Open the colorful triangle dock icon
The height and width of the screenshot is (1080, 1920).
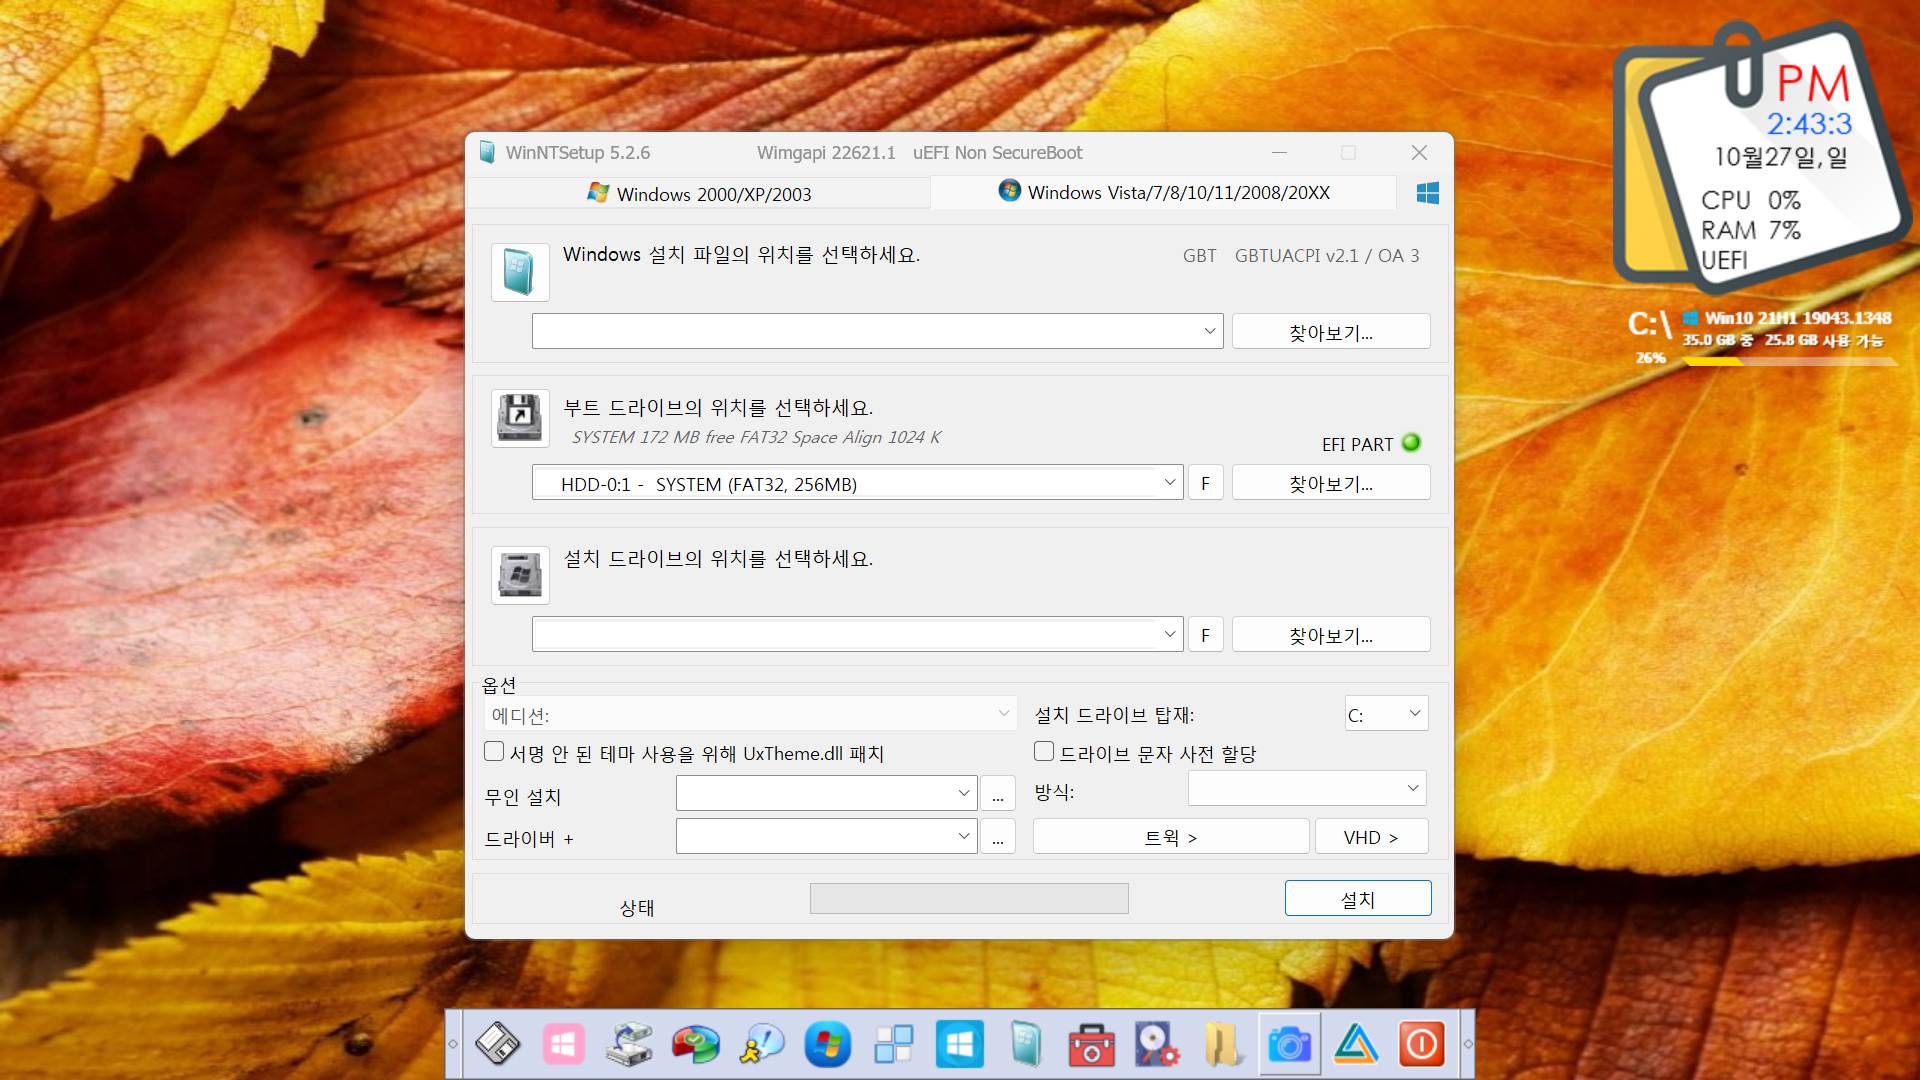click(1355, 1045)
